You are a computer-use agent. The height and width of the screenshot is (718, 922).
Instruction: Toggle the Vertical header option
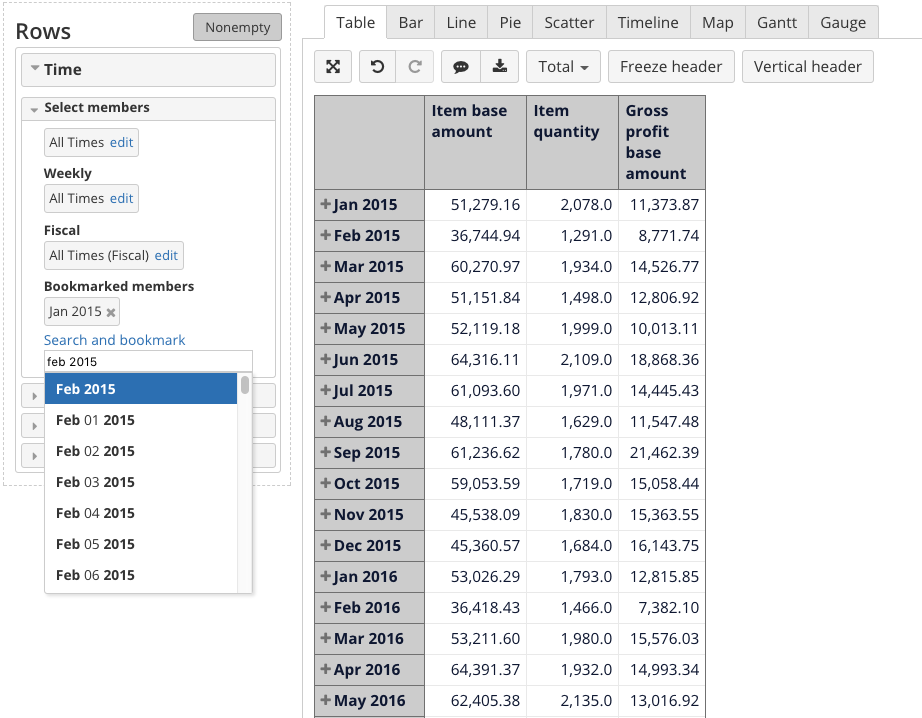click(807, 67)
